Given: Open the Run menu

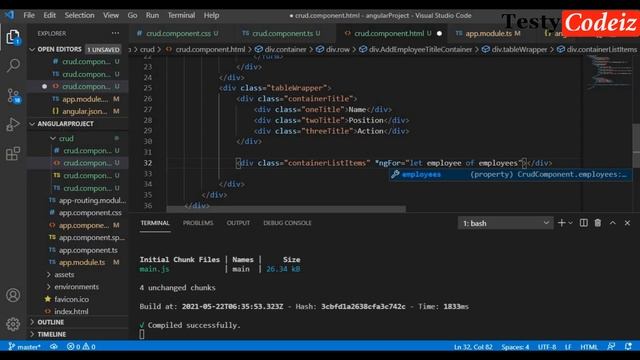Looking at the screenshot, I should [152, 15].
